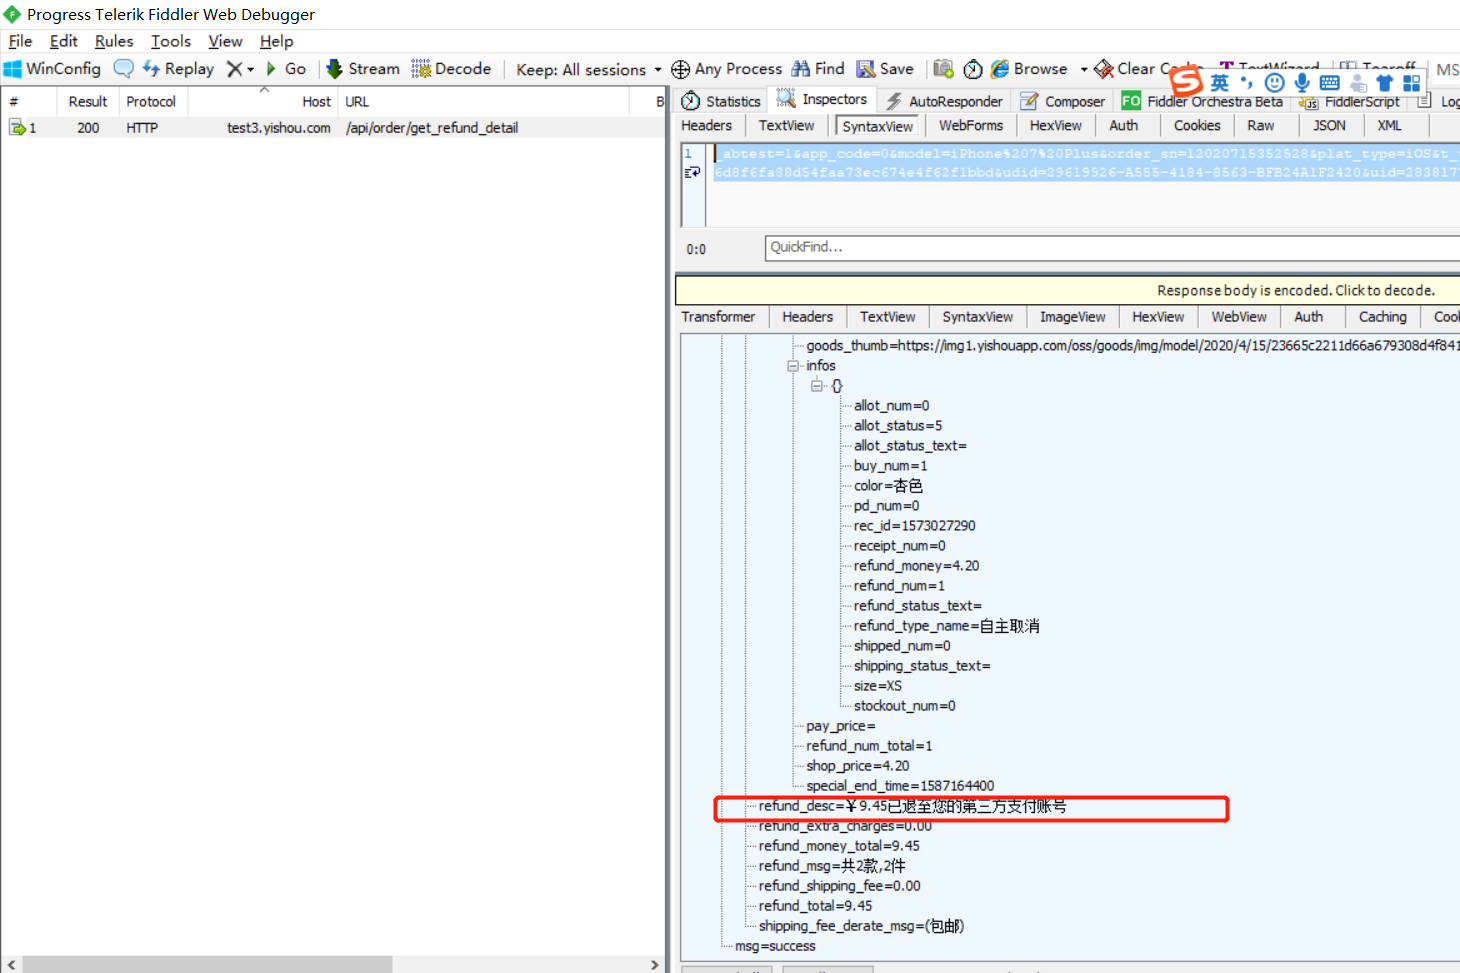The image size is (1460, 973).
Task: Collapse the {} object node under infos
Action: pyautogui.click(x=816, y=386)
